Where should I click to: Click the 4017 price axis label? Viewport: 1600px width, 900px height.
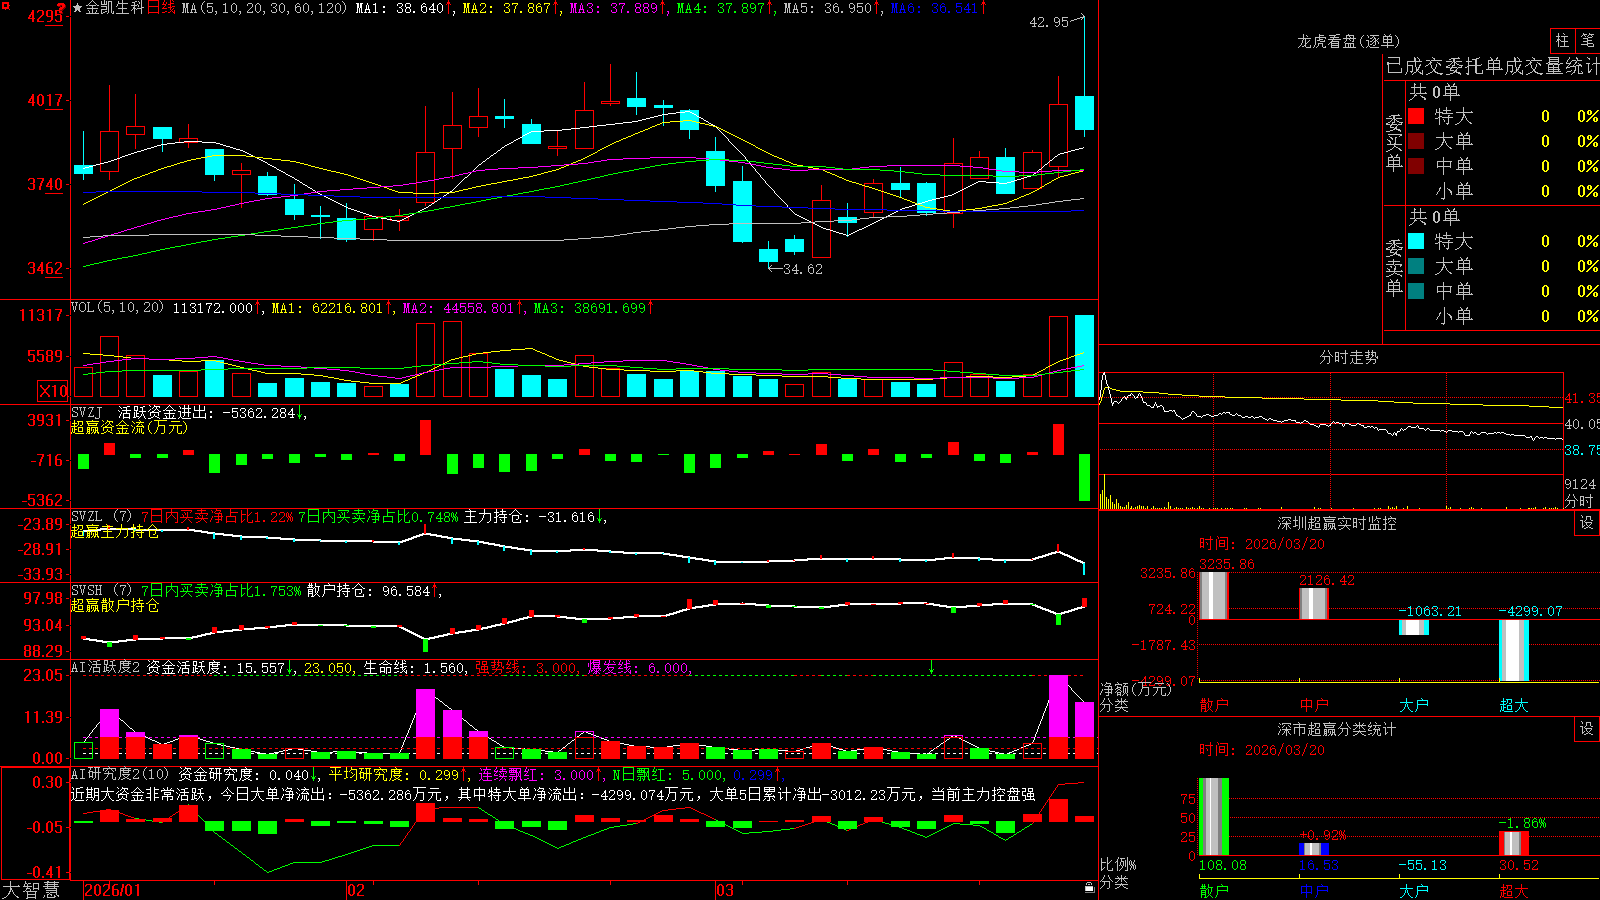45,100
